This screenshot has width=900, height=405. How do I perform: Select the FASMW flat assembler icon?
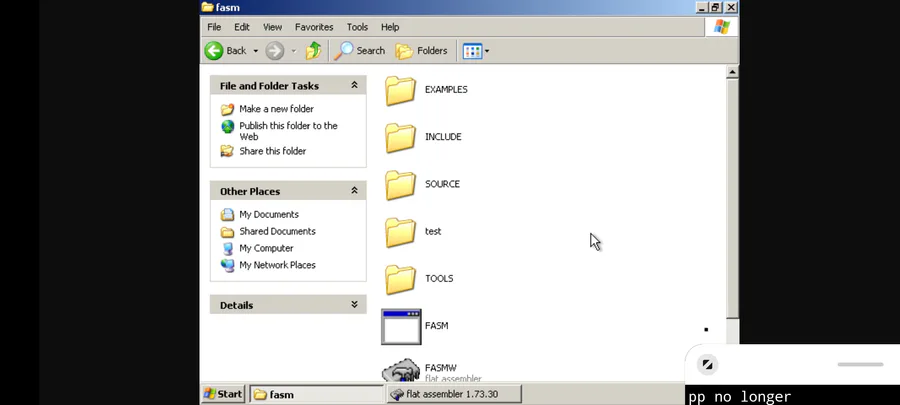point(401,370)
